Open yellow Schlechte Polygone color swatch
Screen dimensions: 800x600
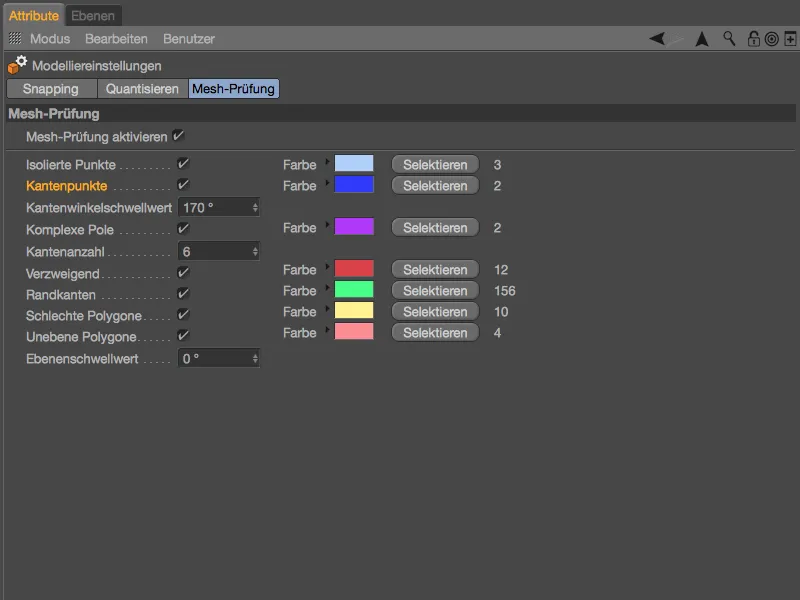click(x=354, y=310)
